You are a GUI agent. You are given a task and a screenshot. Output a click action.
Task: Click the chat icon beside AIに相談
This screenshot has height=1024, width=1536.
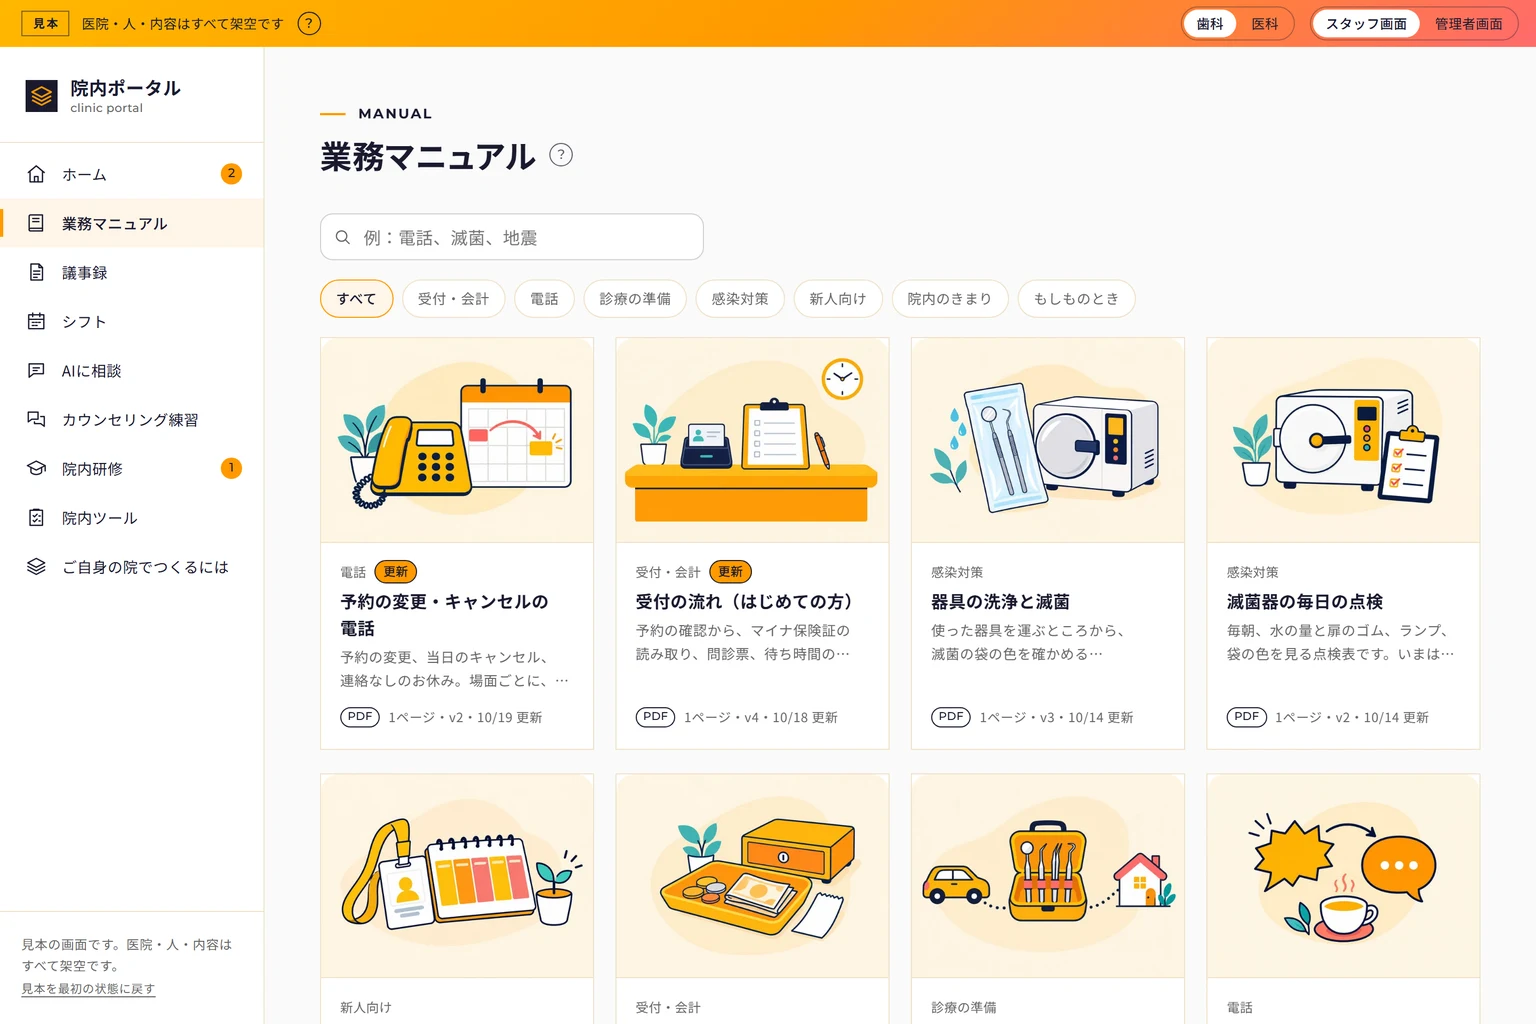point(36,370)
